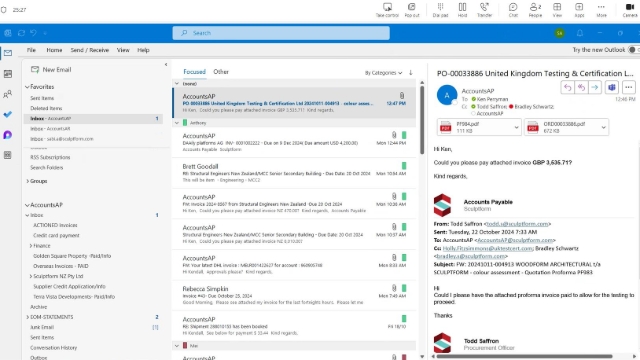Open the View options icon
The image size is (640, 360).
(x=557, y=7)
